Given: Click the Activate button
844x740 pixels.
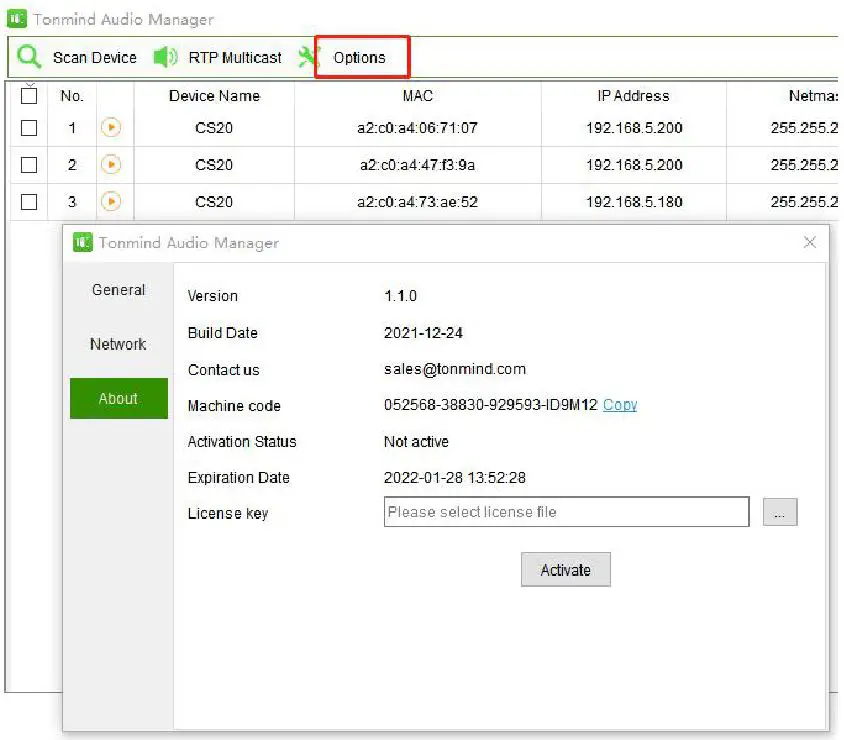Looking at the screenshot, I should click(566, 569).
